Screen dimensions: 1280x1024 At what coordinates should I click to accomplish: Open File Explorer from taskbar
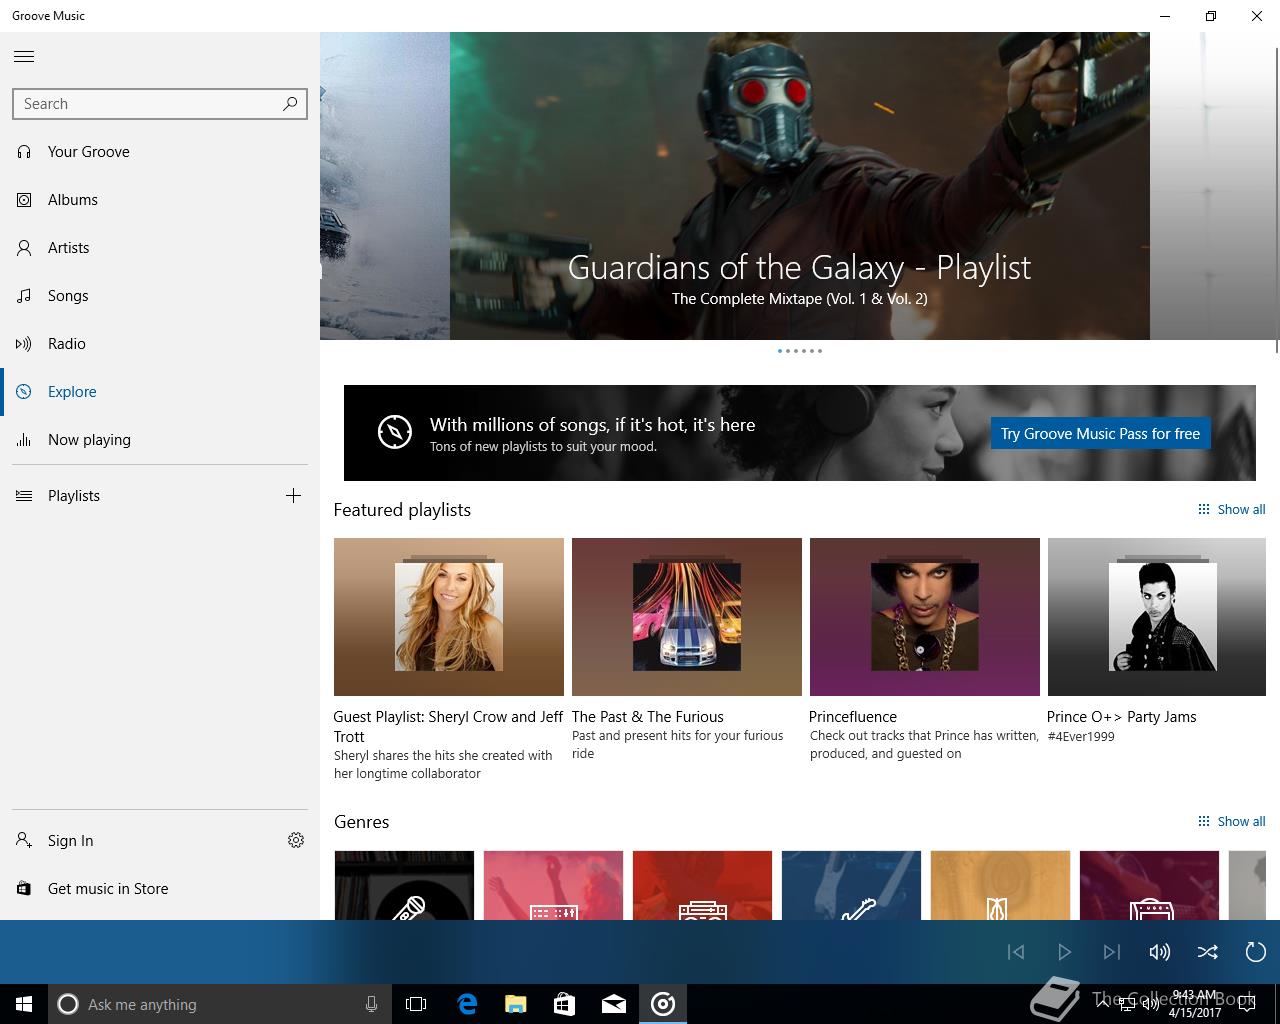(x=515, y=1004)
